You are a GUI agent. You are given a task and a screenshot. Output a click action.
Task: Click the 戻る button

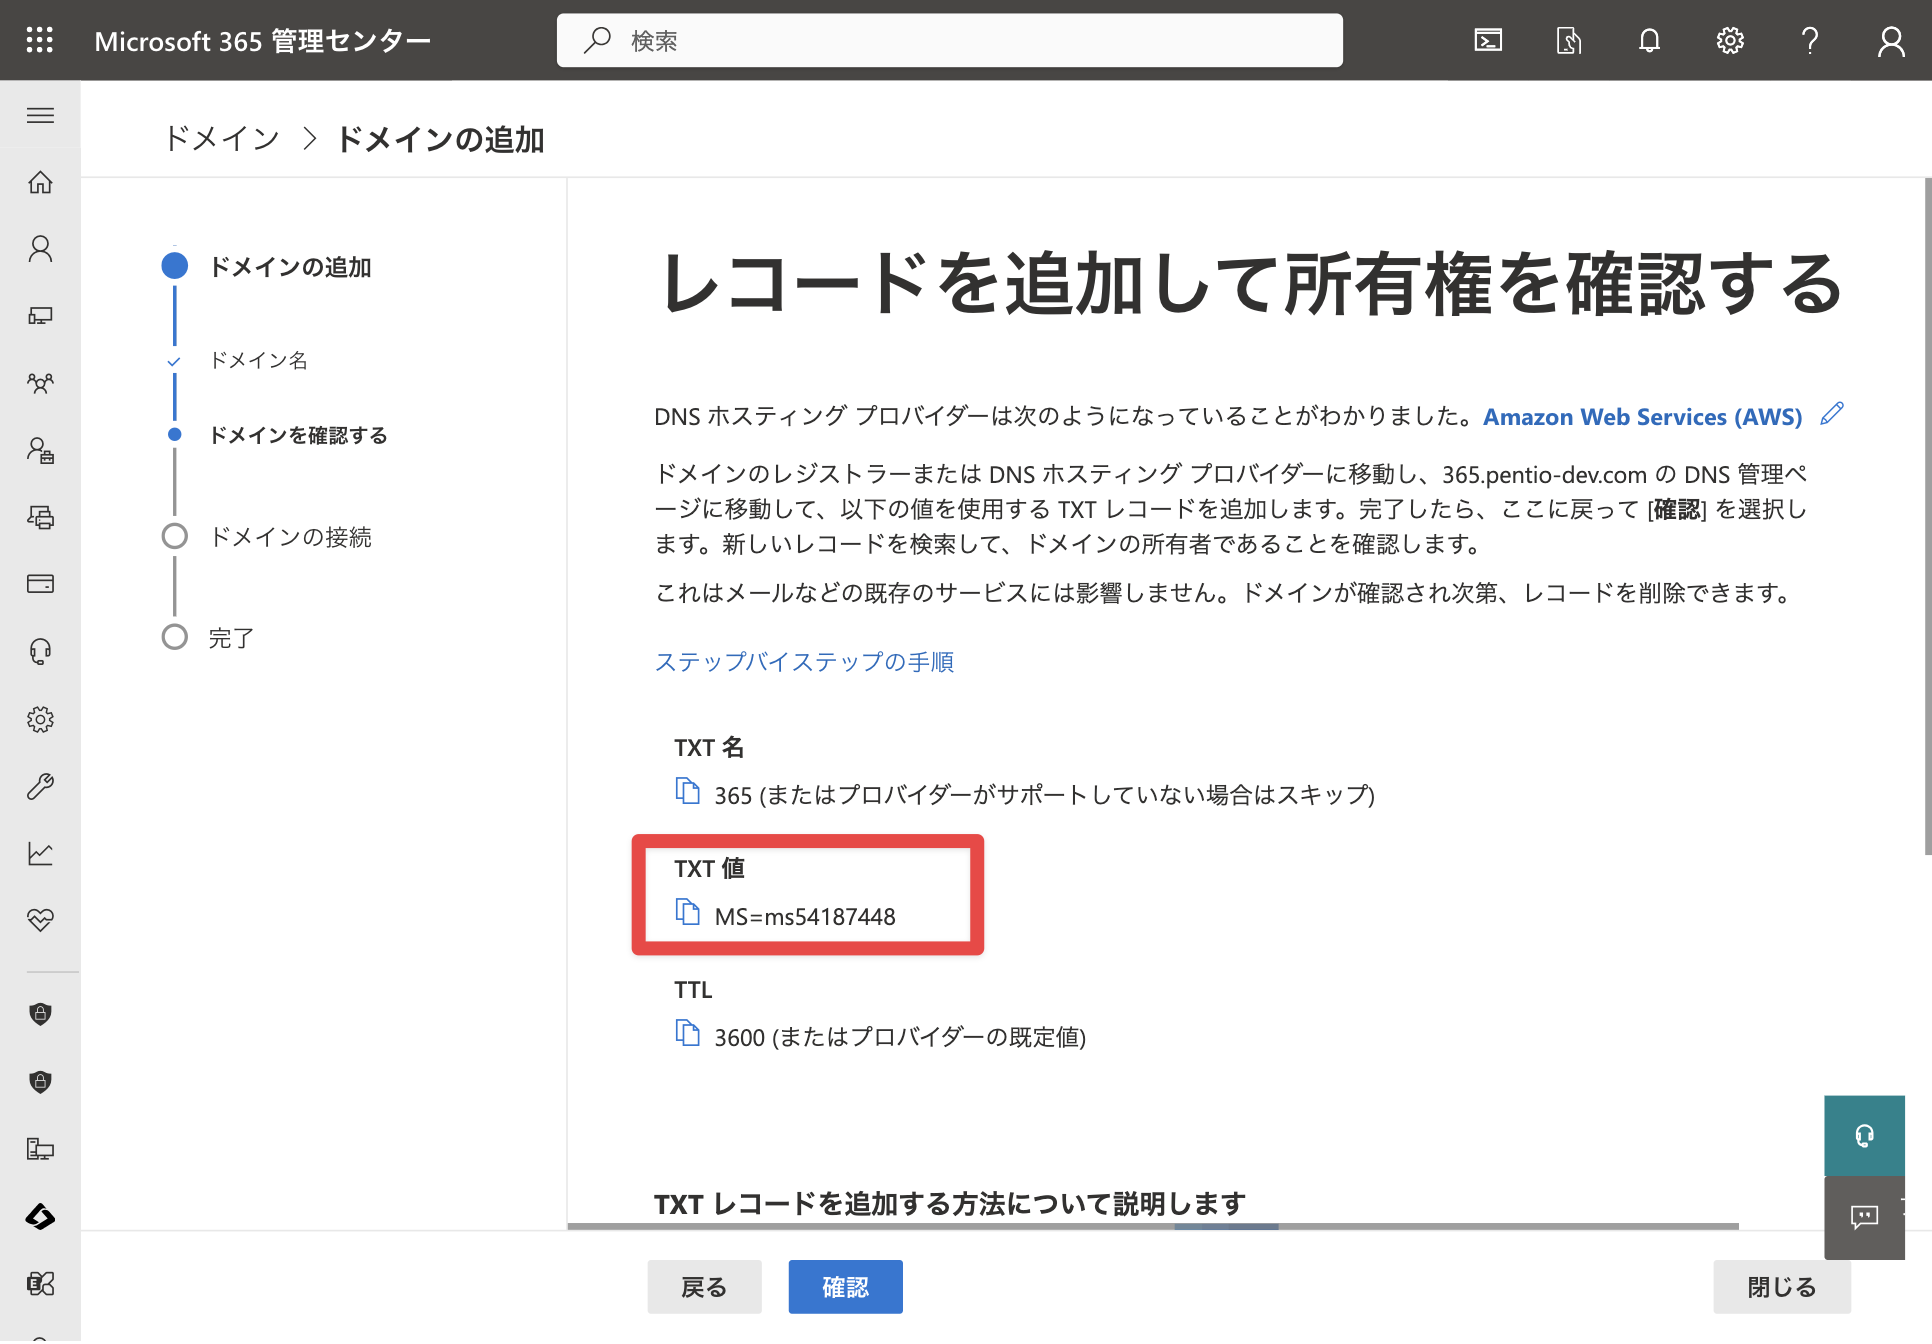(704, 1287)
